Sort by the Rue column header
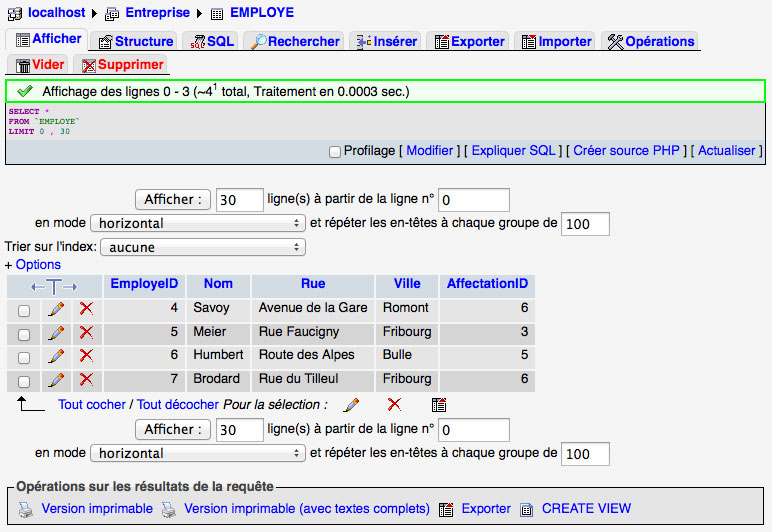772x532 pixels. coord(313,283)
